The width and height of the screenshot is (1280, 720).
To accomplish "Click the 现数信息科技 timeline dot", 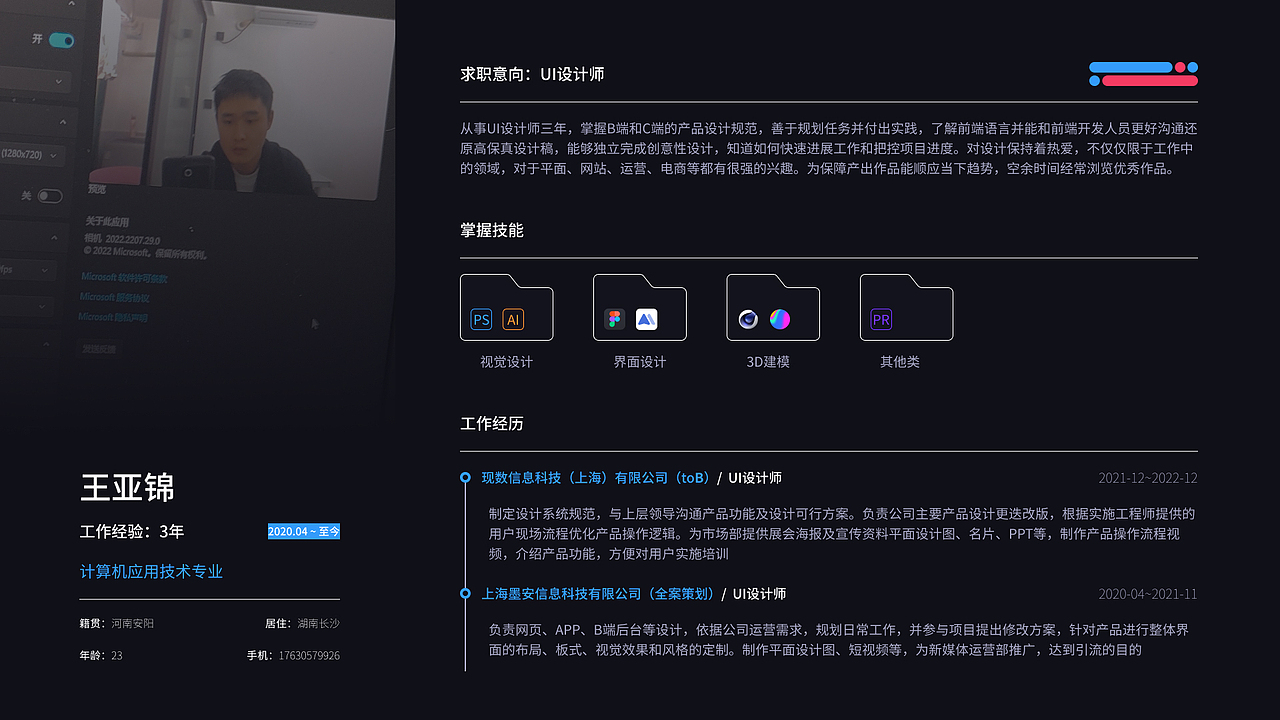I will [465, 478].
